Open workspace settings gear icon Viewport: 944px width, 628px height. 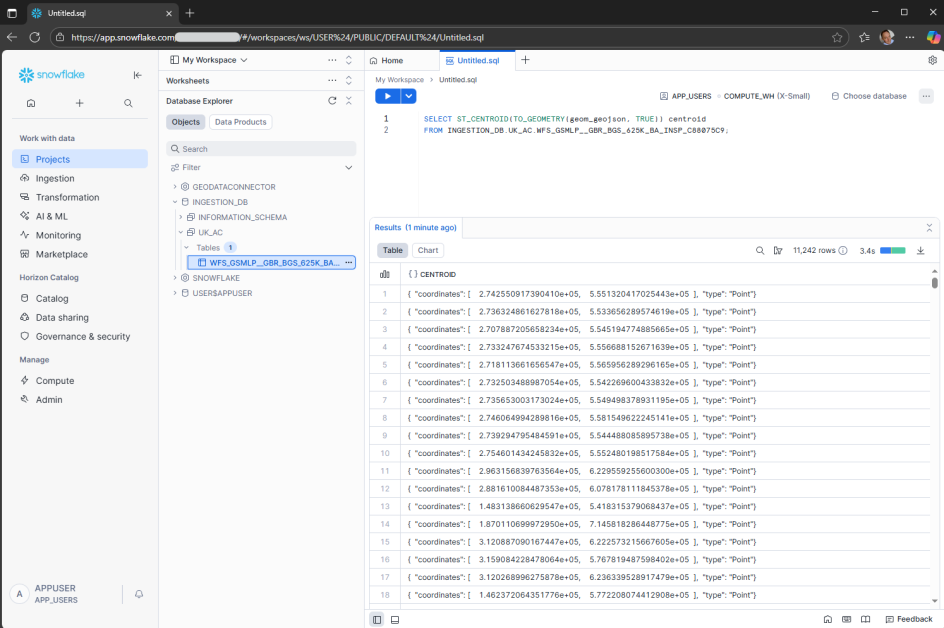pos(933,60)
